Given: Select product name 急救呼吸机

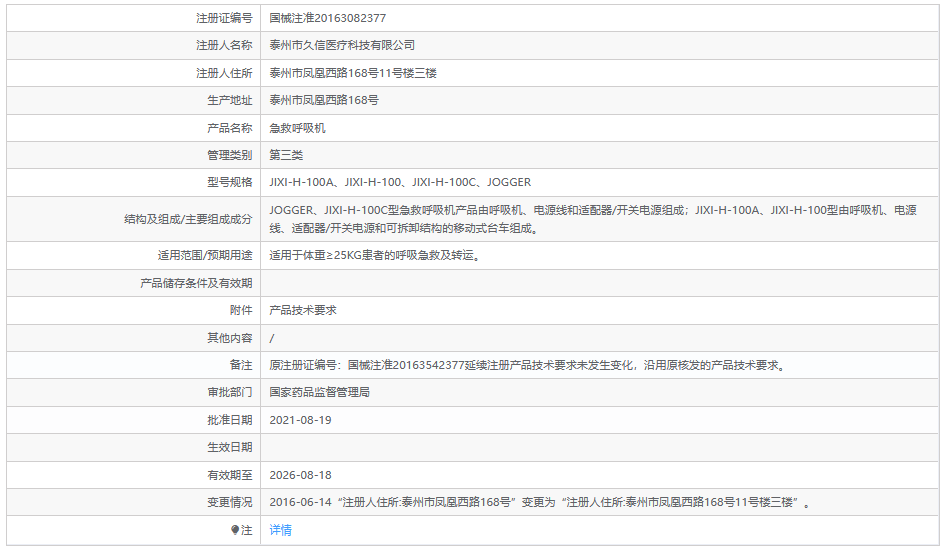Looking at the screenshot, I should click(x=297, y=128).
